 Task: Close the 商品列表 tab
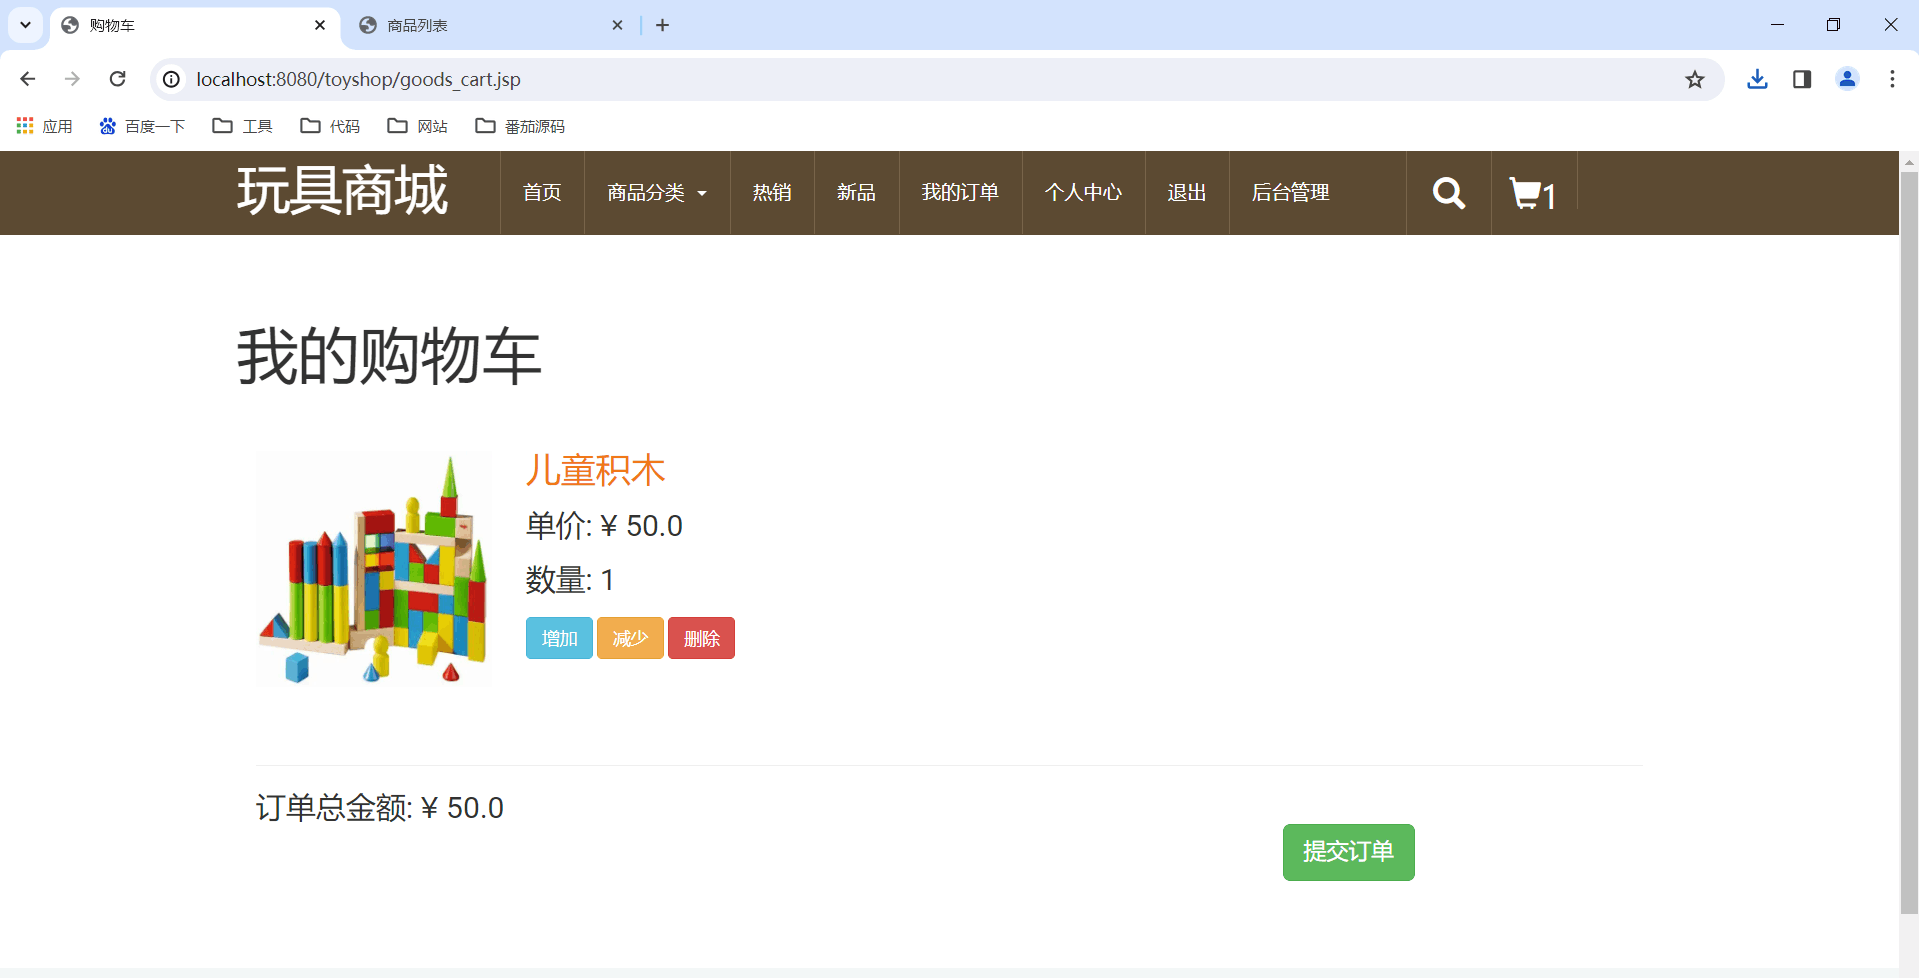click(x=617, y=25)
